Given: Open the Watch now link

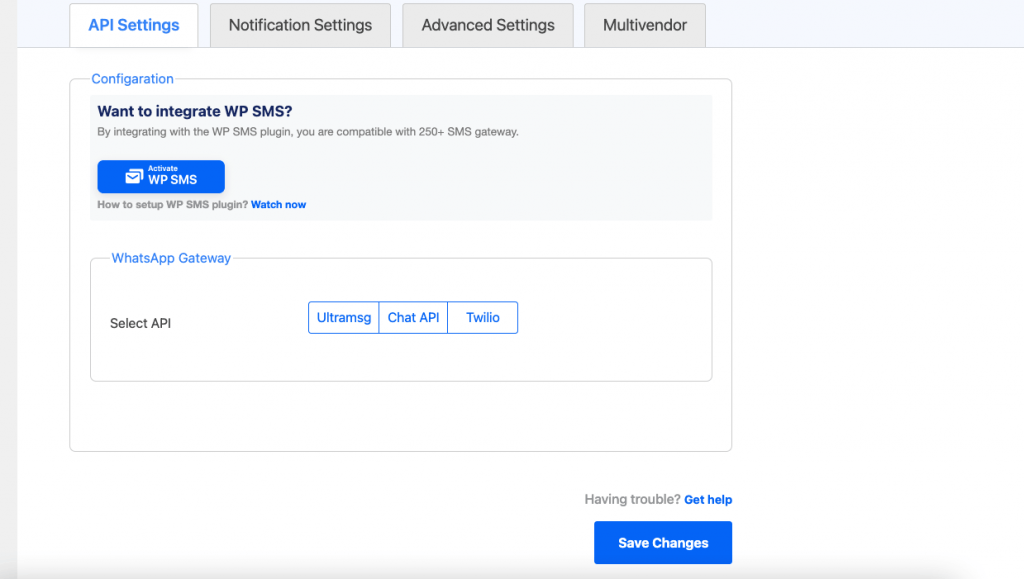Looking at the screenshot, I should (x=278, y=204).
